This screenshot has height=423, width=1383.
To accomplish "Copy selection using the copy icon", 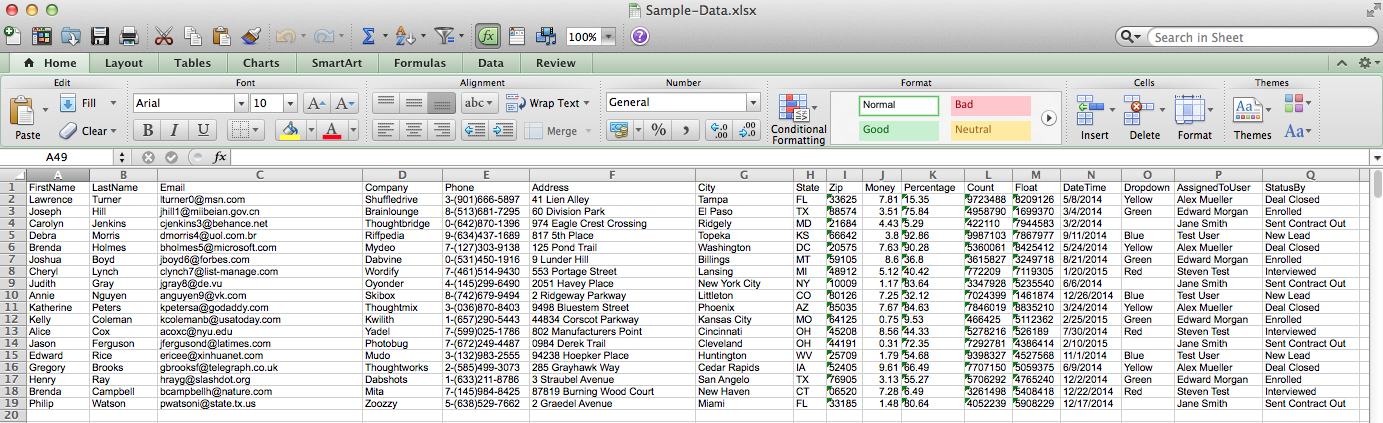I will point(193,36).
